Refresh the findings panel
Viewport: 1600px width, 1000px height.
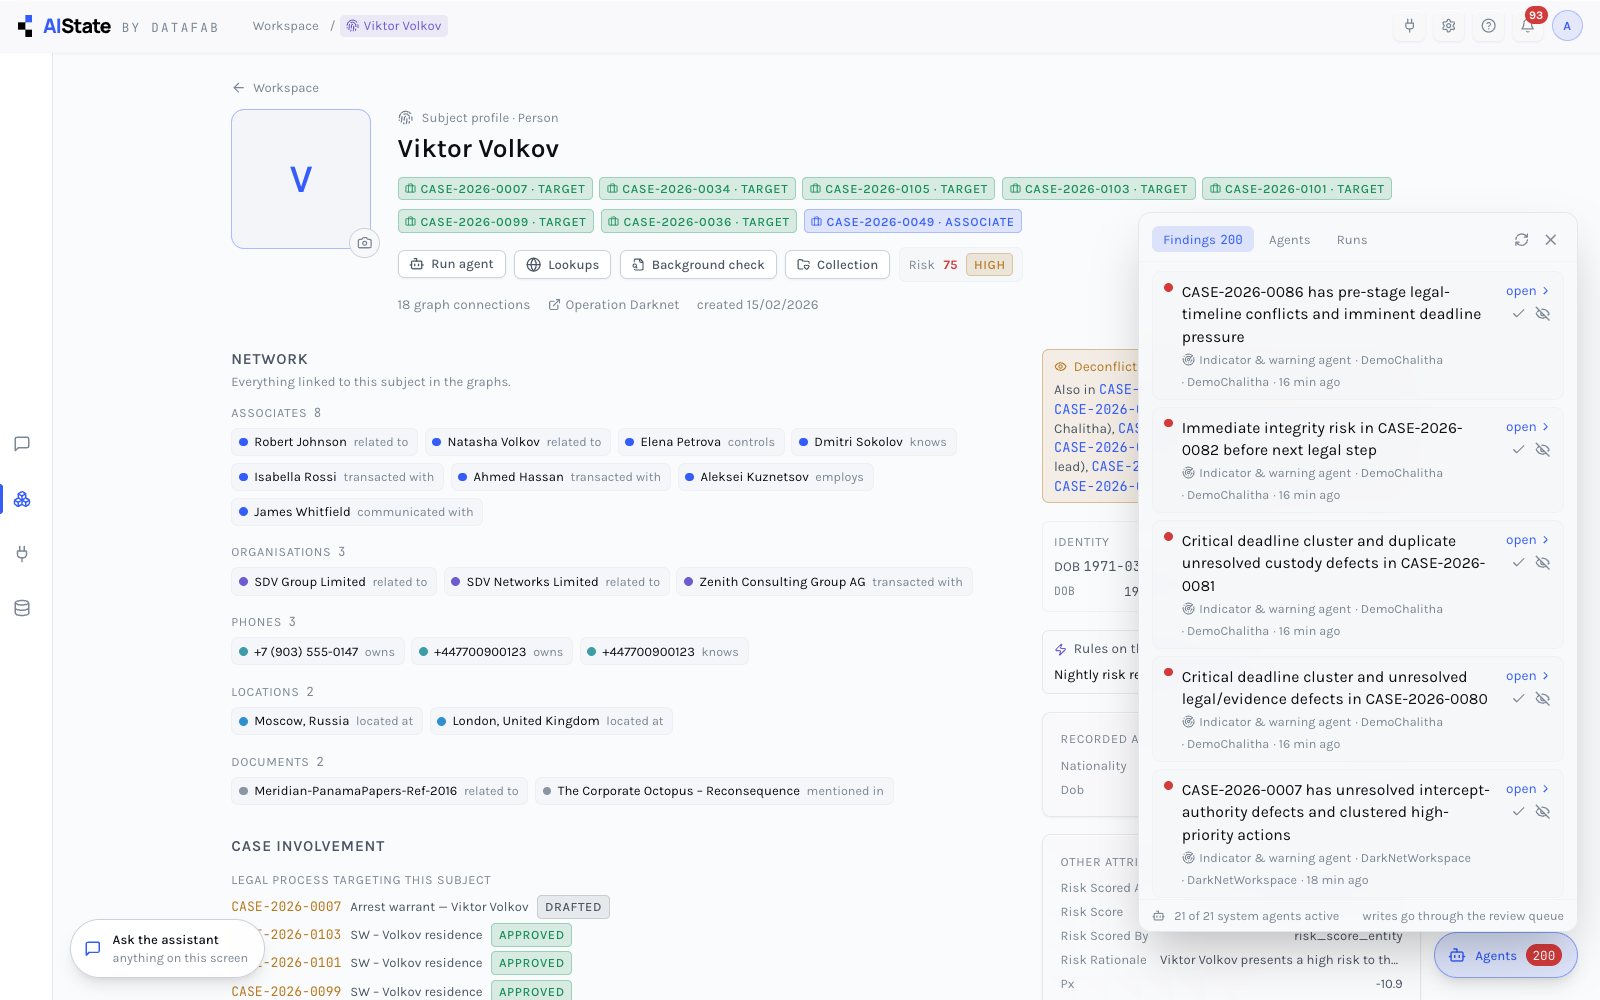1521,240
